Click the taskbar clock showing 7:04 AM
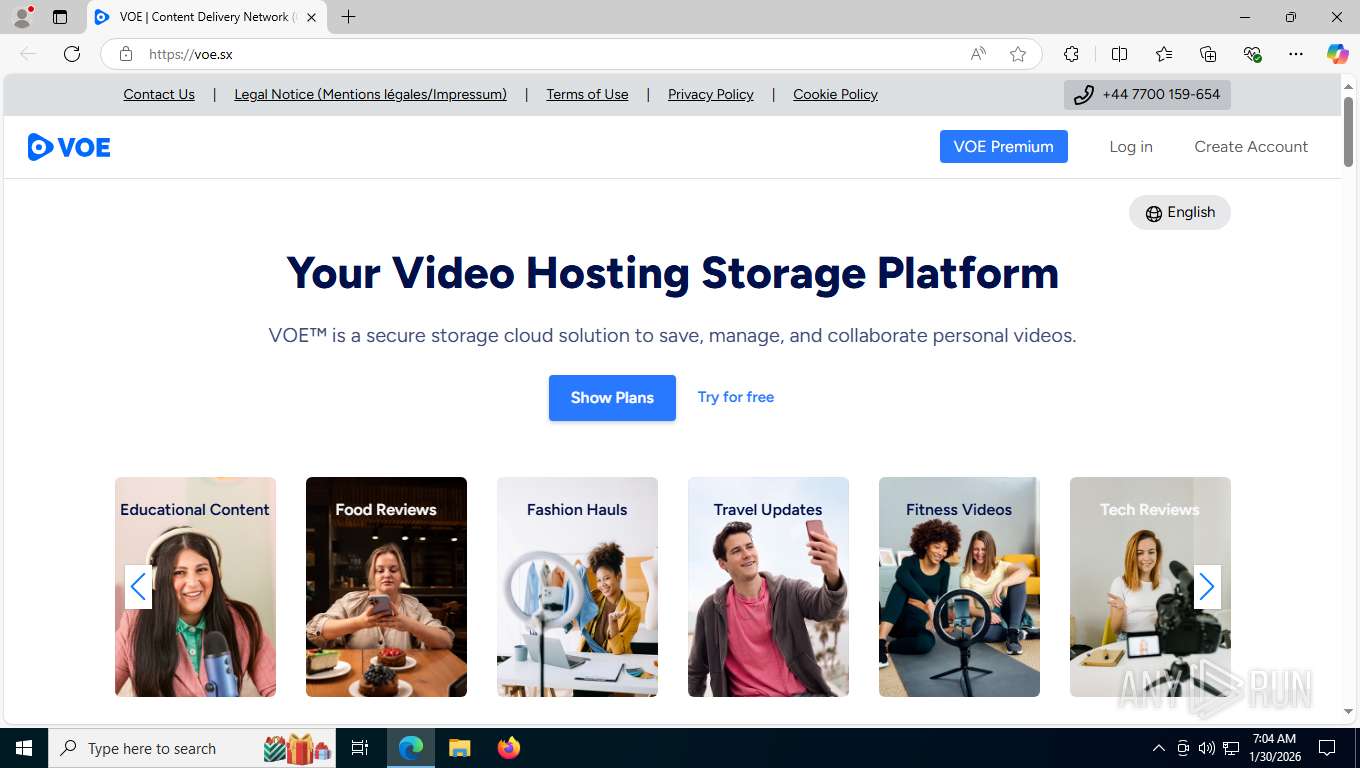 coord(1274,748)
